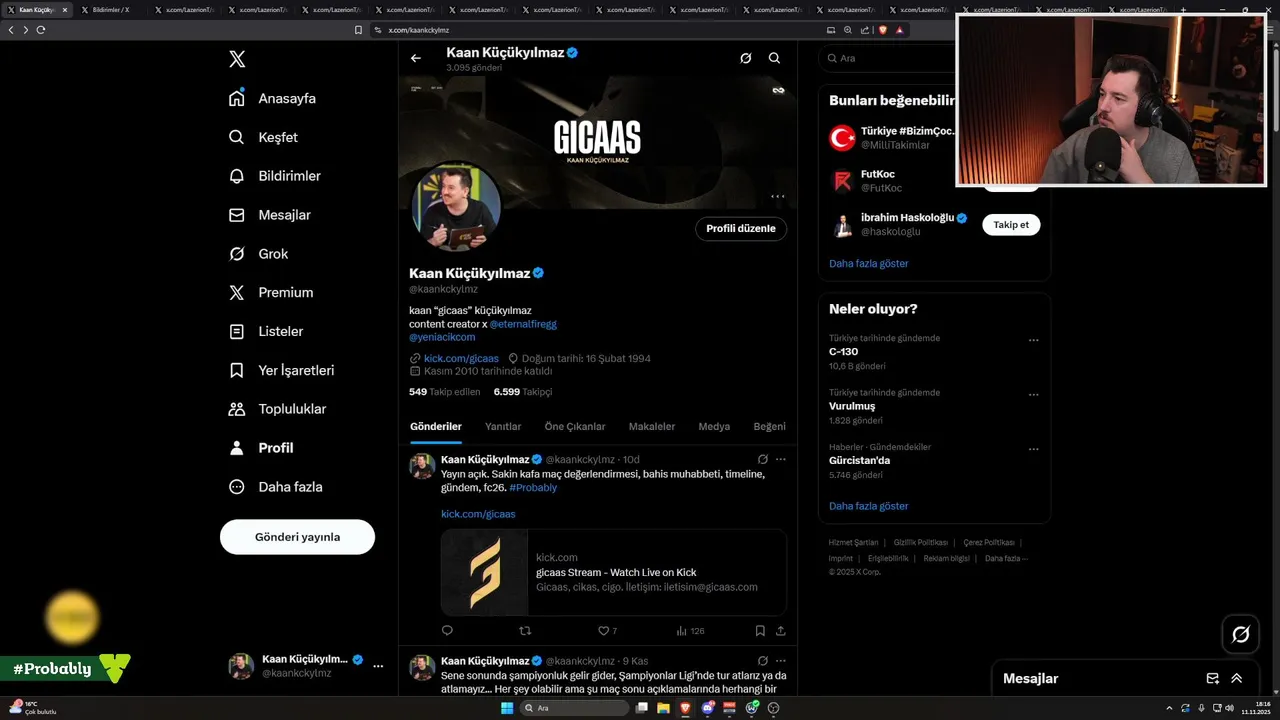
Task: Like the first post with heart icon
Action: point(604,631)
